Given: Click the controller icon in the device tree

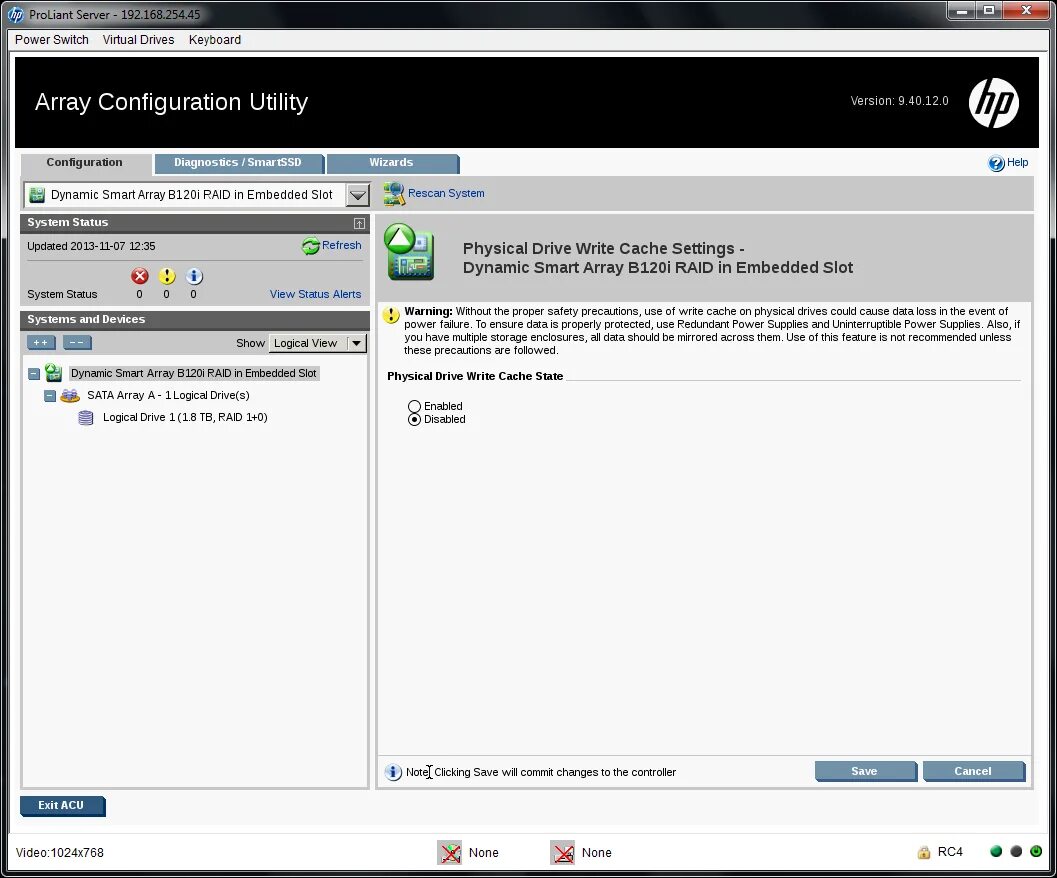Looking at the screenshot, I should tap(53, 373).
